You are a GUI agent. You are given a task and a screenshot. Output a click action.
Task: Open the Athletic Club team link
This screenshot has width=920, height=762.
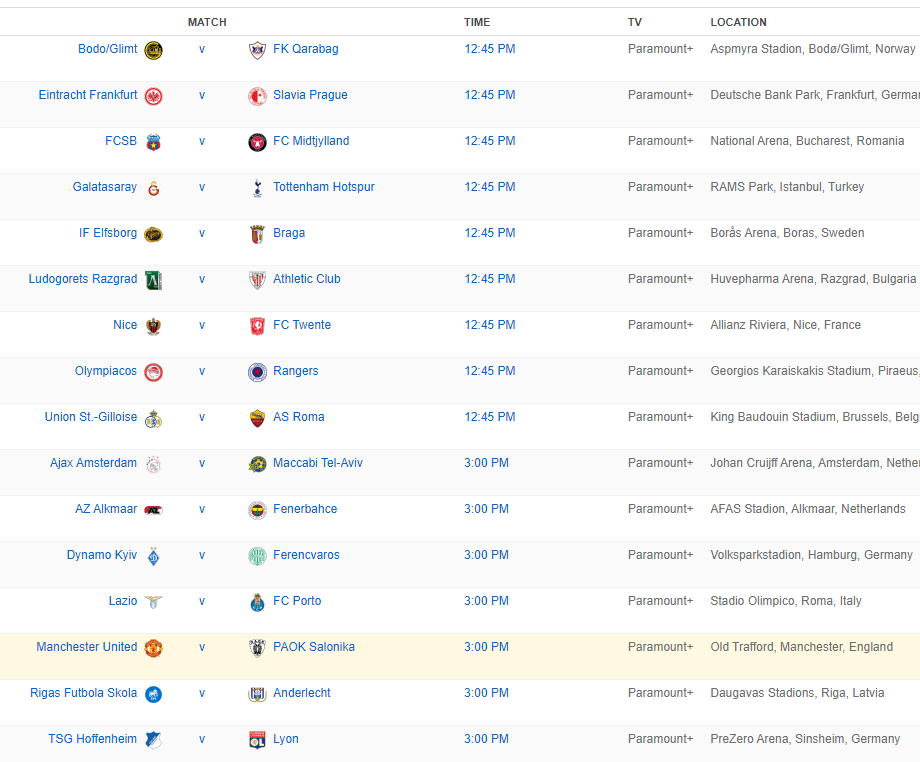(306, 279)
